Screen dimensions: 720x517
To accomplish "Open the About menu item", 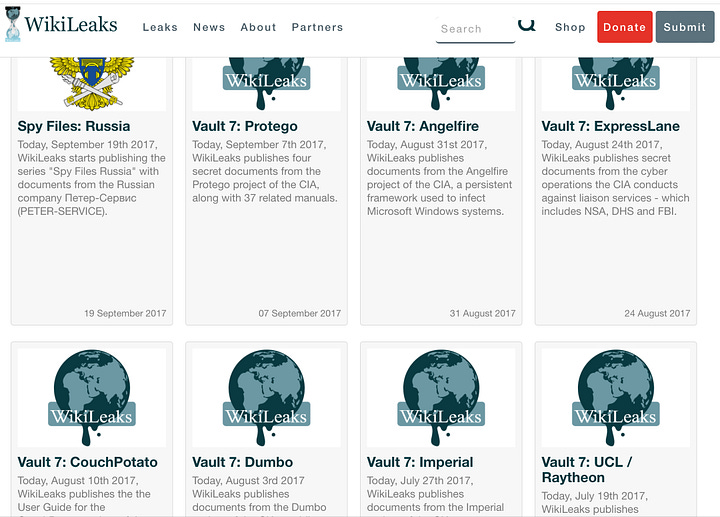I will point(258,27).
